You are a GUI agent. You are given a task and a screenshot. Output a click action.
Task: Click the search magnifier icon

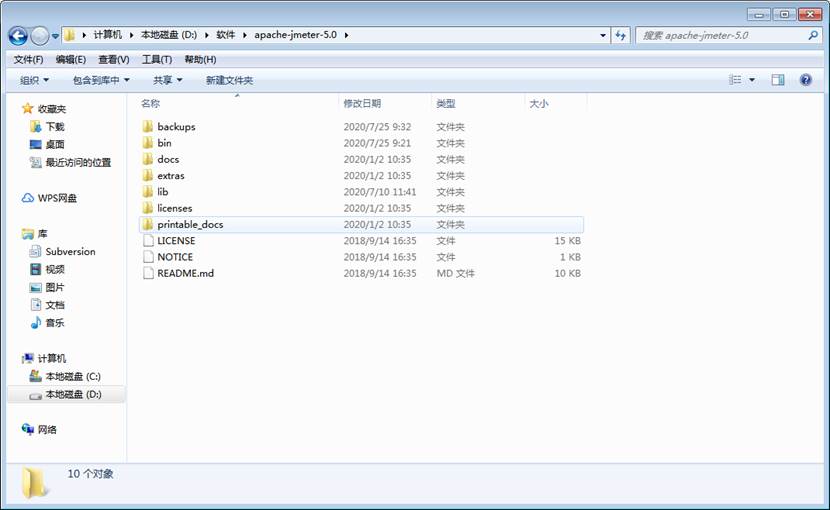[813, 35]
